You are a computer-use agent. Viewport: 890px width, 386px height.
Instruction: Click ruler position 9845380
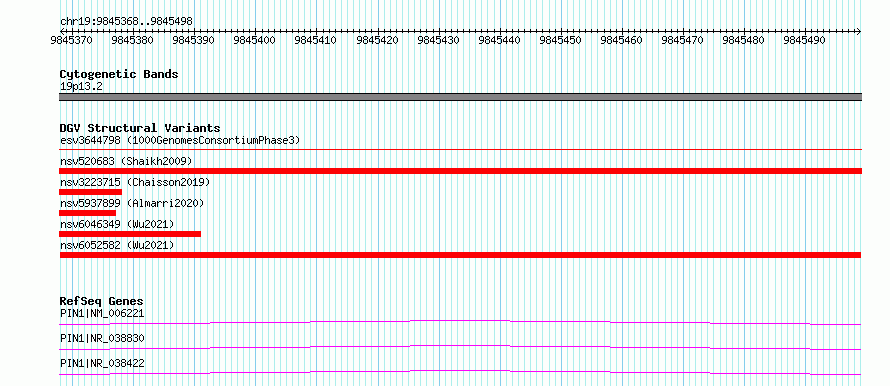point(133,40)
